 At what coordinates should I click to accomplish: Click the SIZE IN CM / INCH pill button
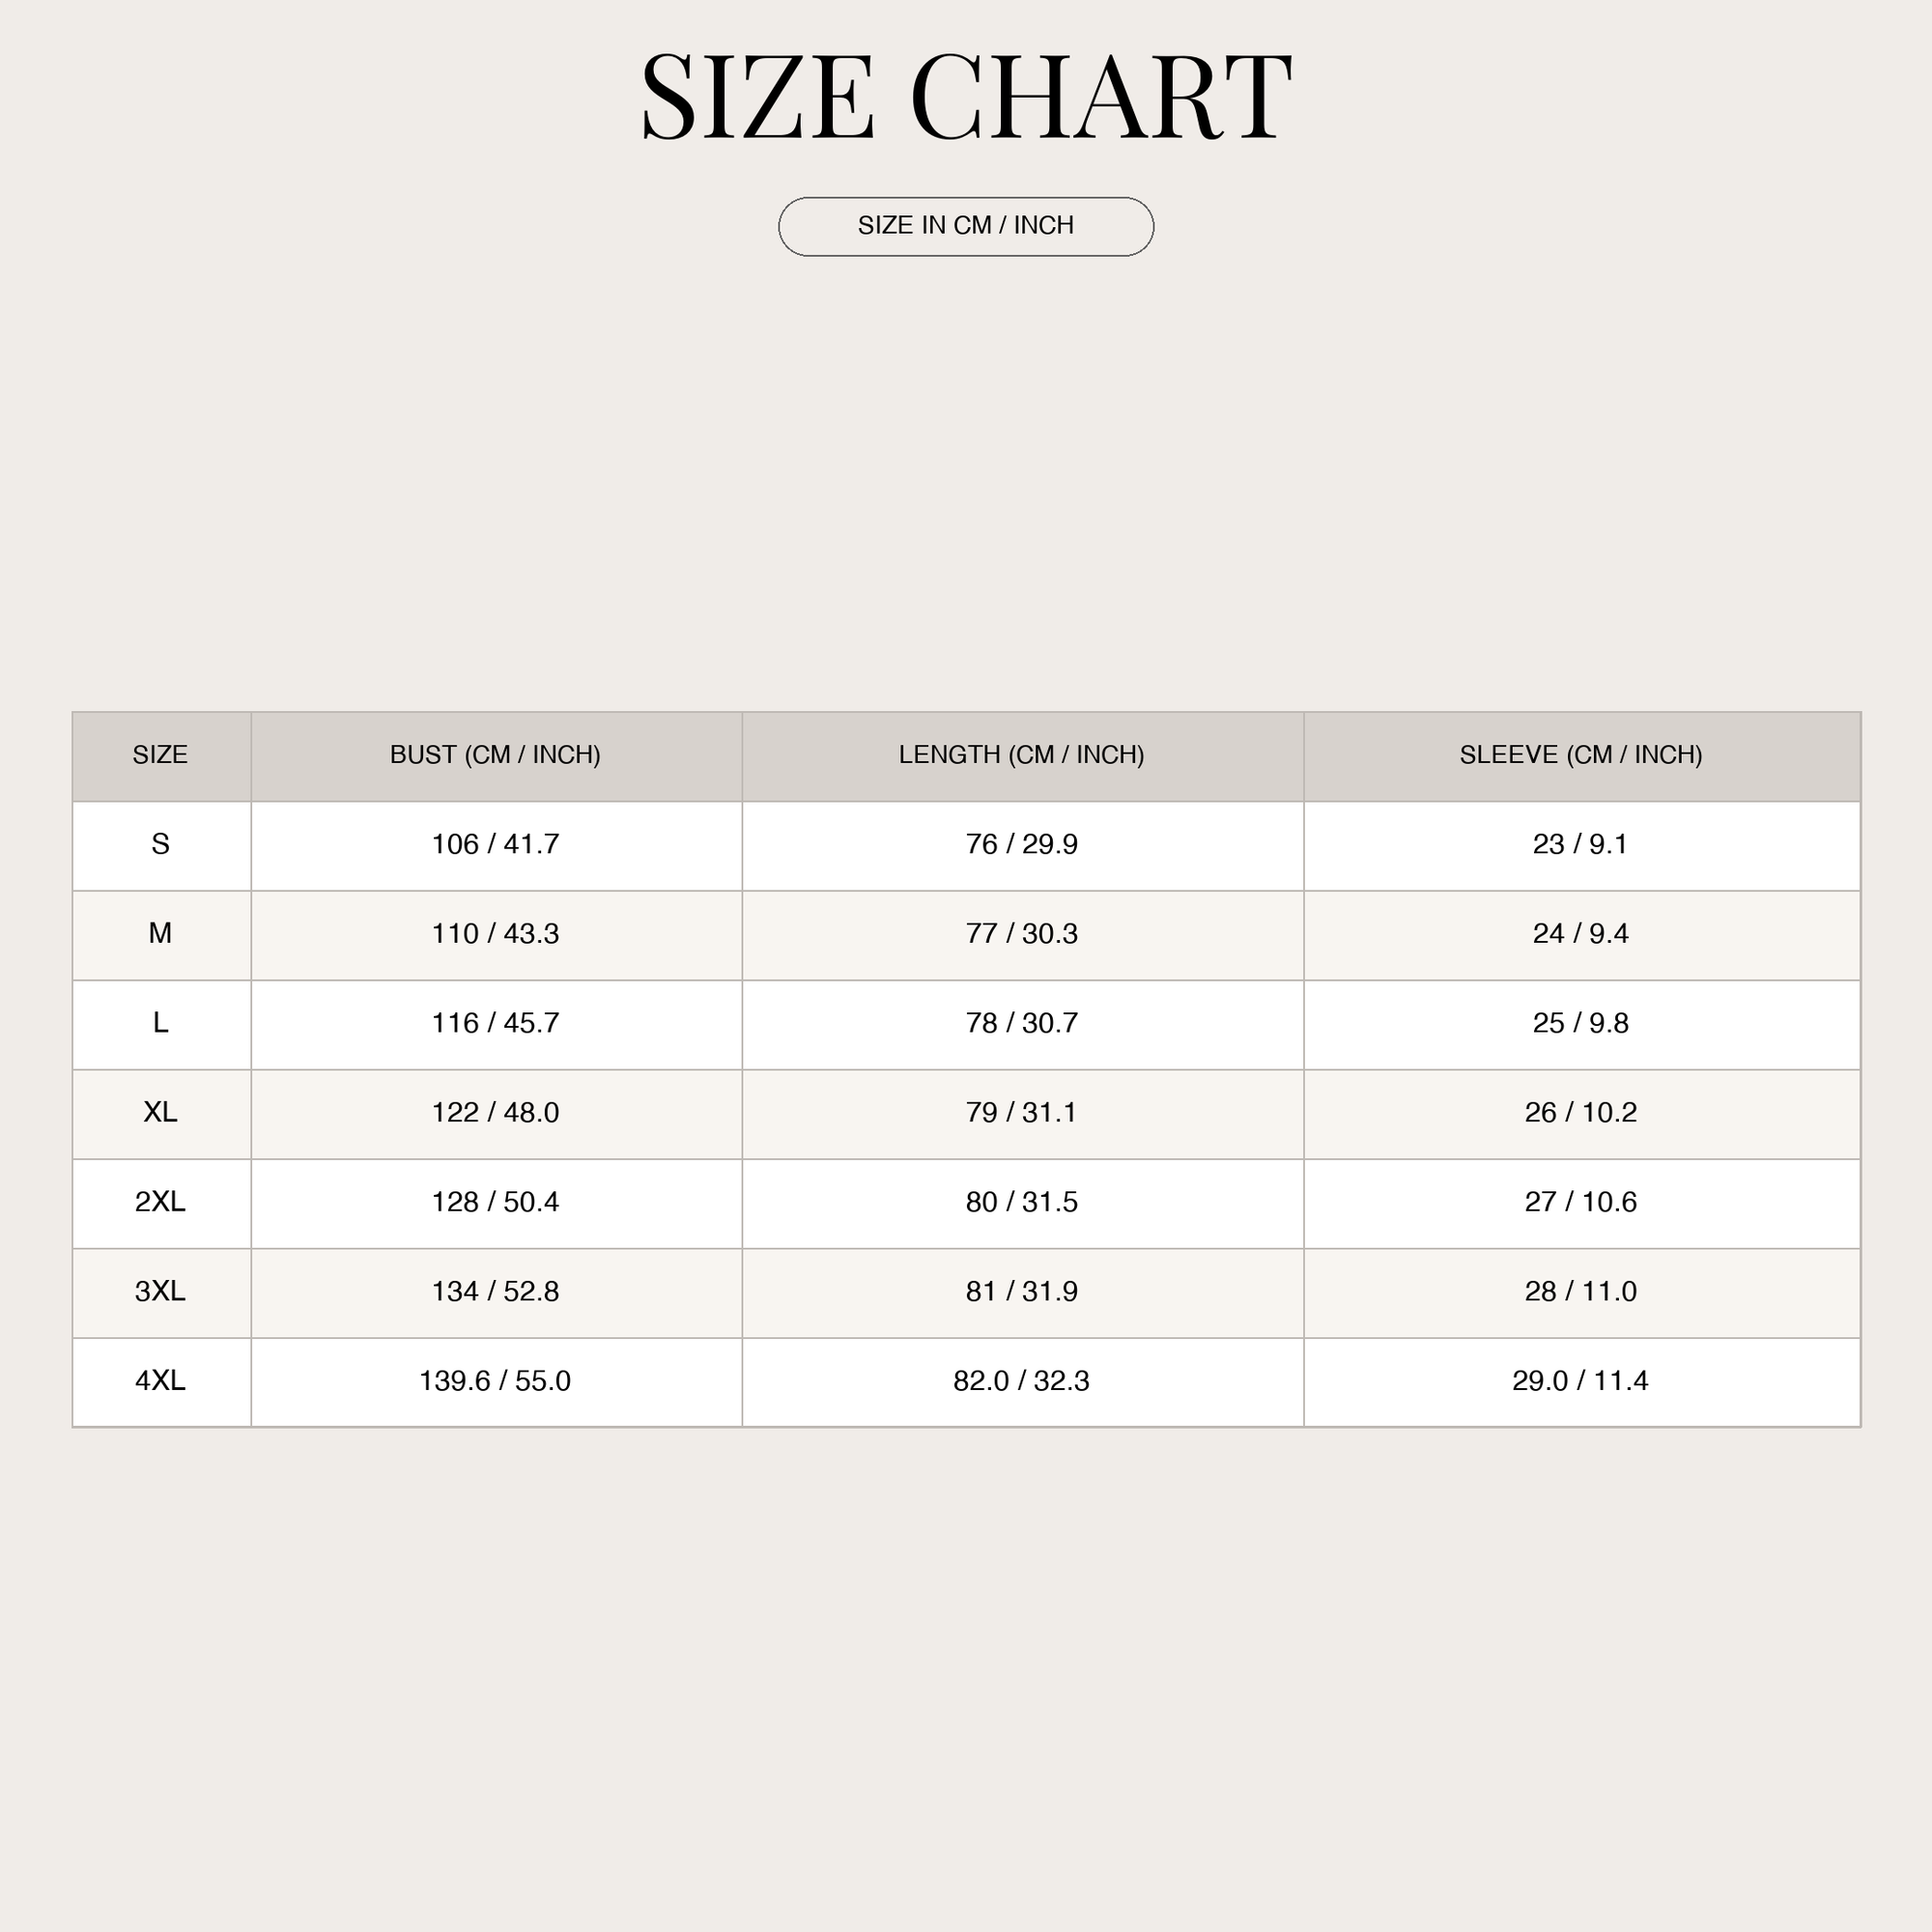tap(966, 227)
